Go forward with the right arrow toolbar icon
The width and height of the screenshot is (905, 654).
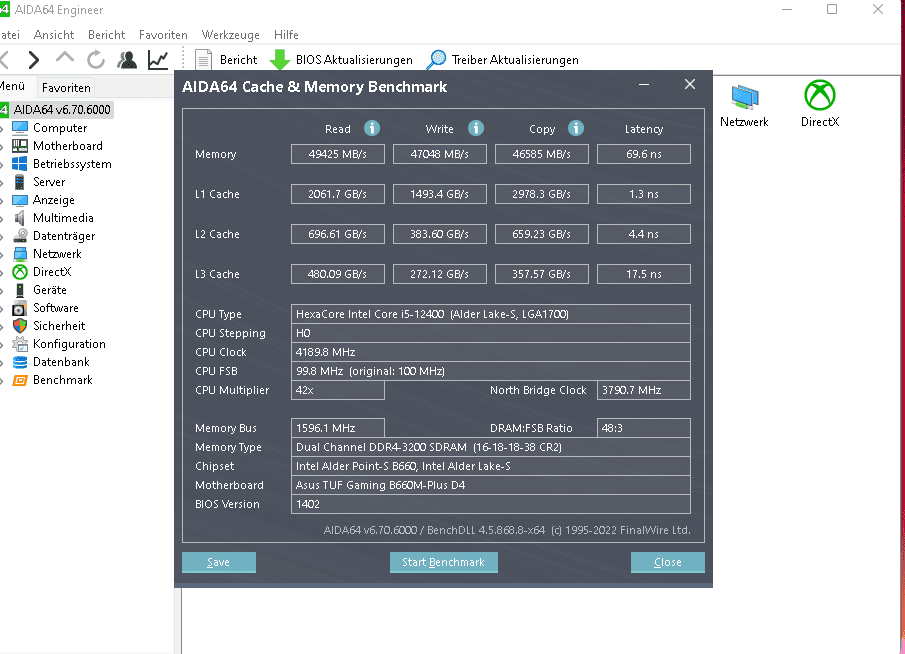tap(34, 59)
